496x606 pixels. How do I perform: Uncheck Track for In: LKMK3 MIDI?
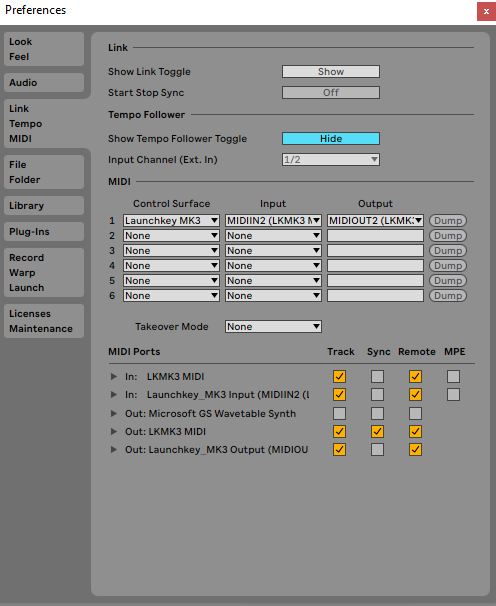point(339,376)
